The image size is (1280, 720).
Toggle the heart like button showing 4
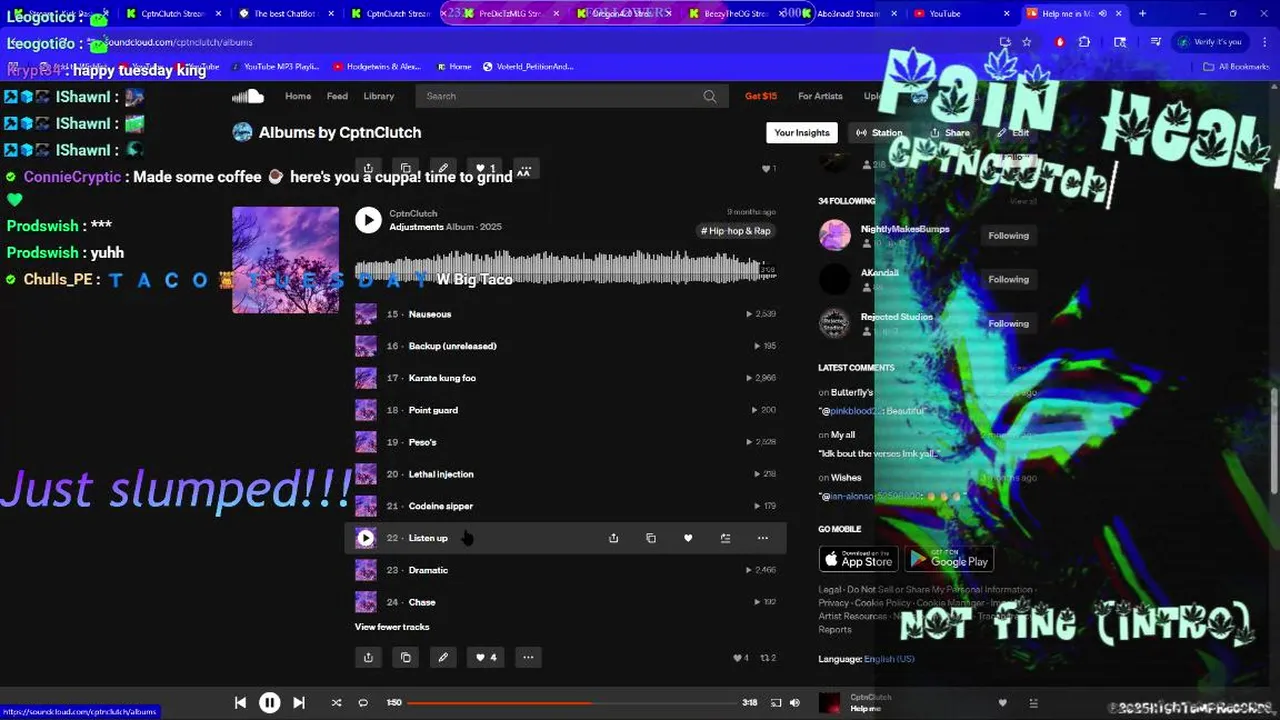pyautogui.click(x=486, y=657)
